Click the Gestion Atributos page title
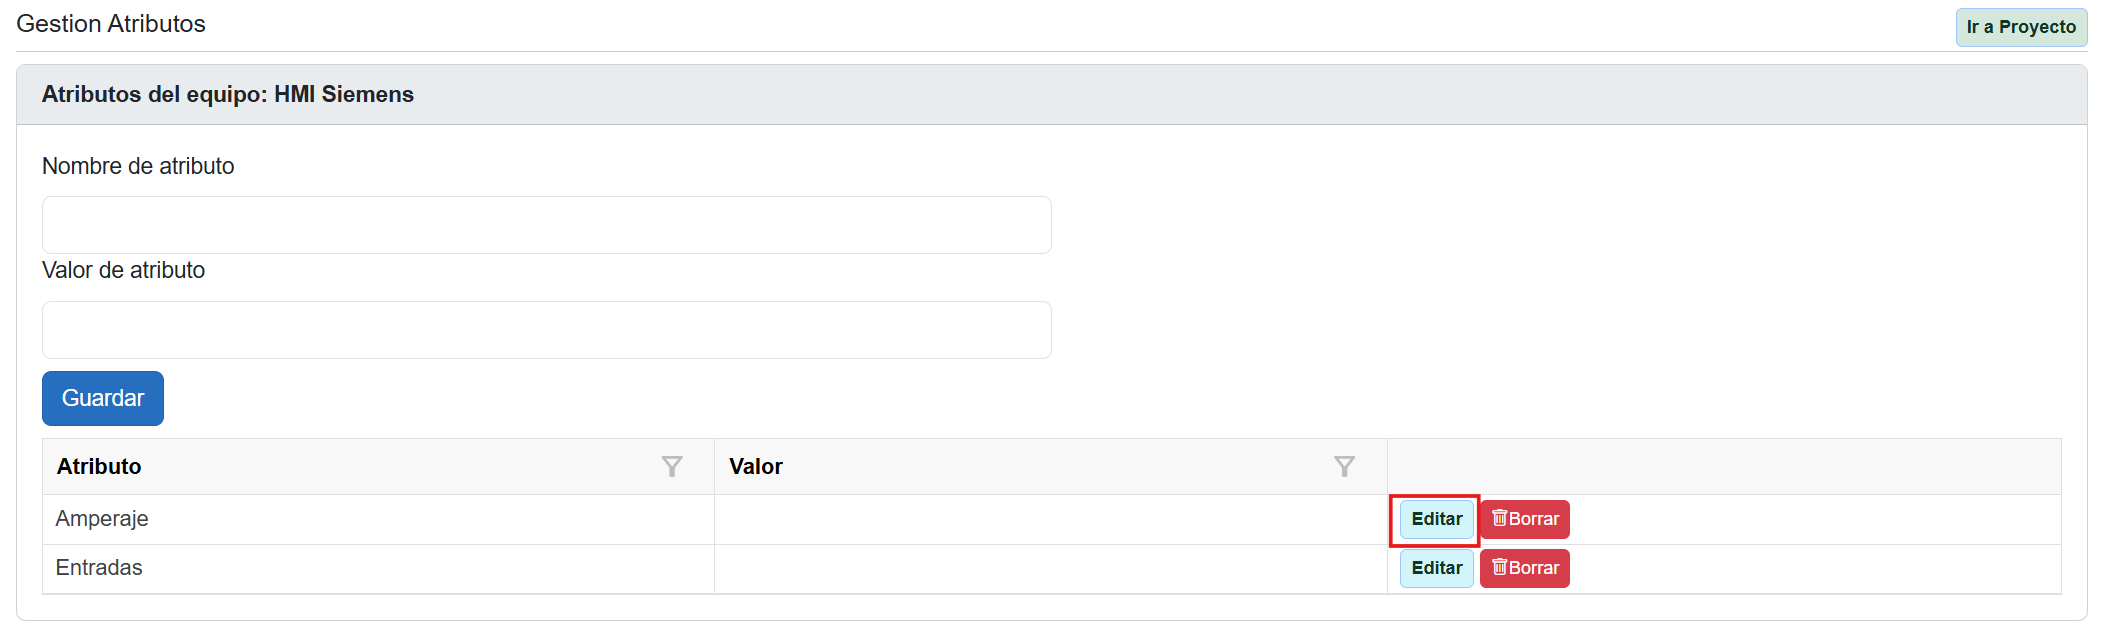Viewport: 2107px width, 637px height. click(111, 24)
